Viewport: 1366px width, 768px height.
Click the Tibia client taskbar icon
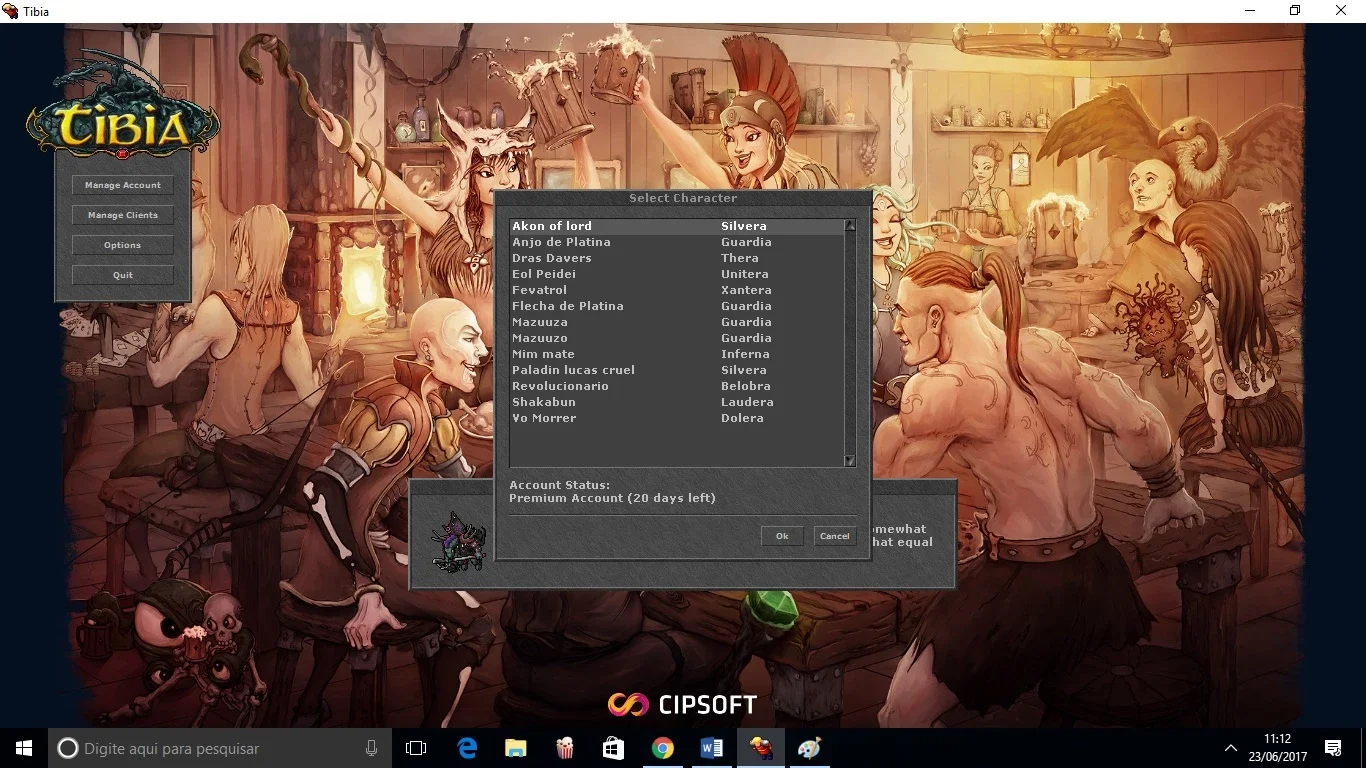coord(761,748)
